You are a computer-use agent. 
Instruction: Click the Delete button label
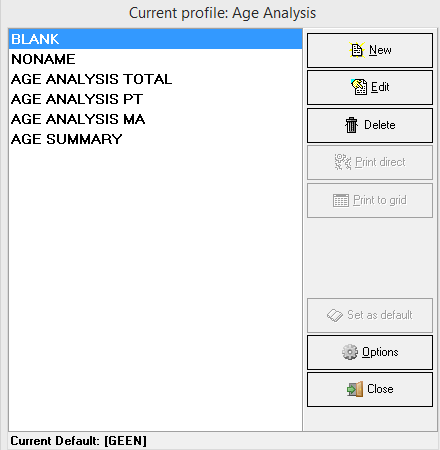(380, 125)
